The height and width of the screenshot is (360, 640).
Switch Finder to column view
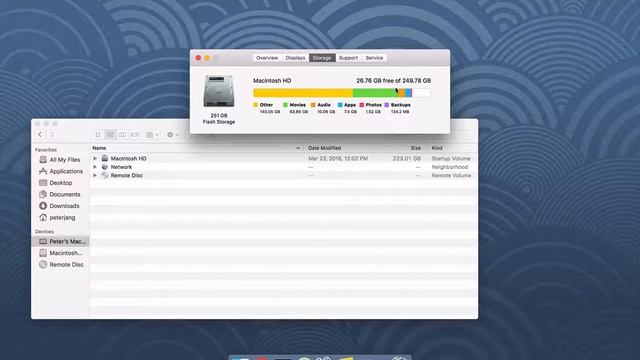click(122, 135)
